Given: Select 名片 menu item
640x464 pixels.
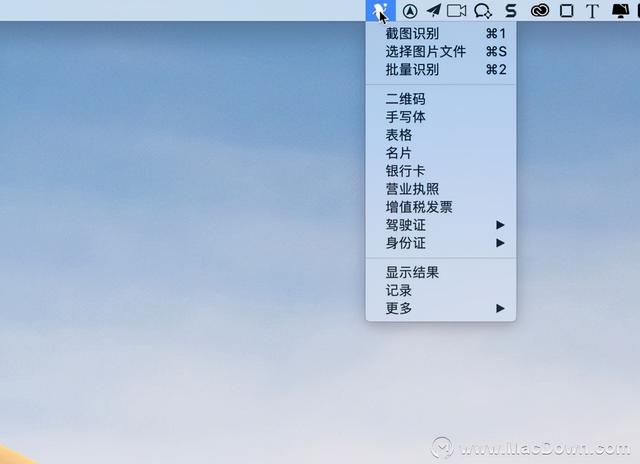Looking at the screenshot, I should click(x=441, y=153).
